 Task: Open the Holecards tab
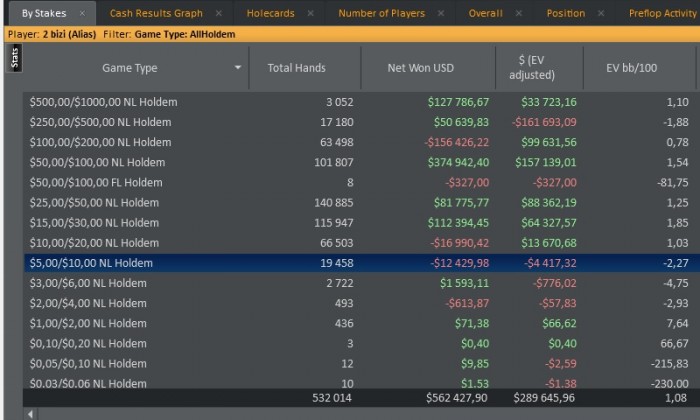(x=270, y=14)
